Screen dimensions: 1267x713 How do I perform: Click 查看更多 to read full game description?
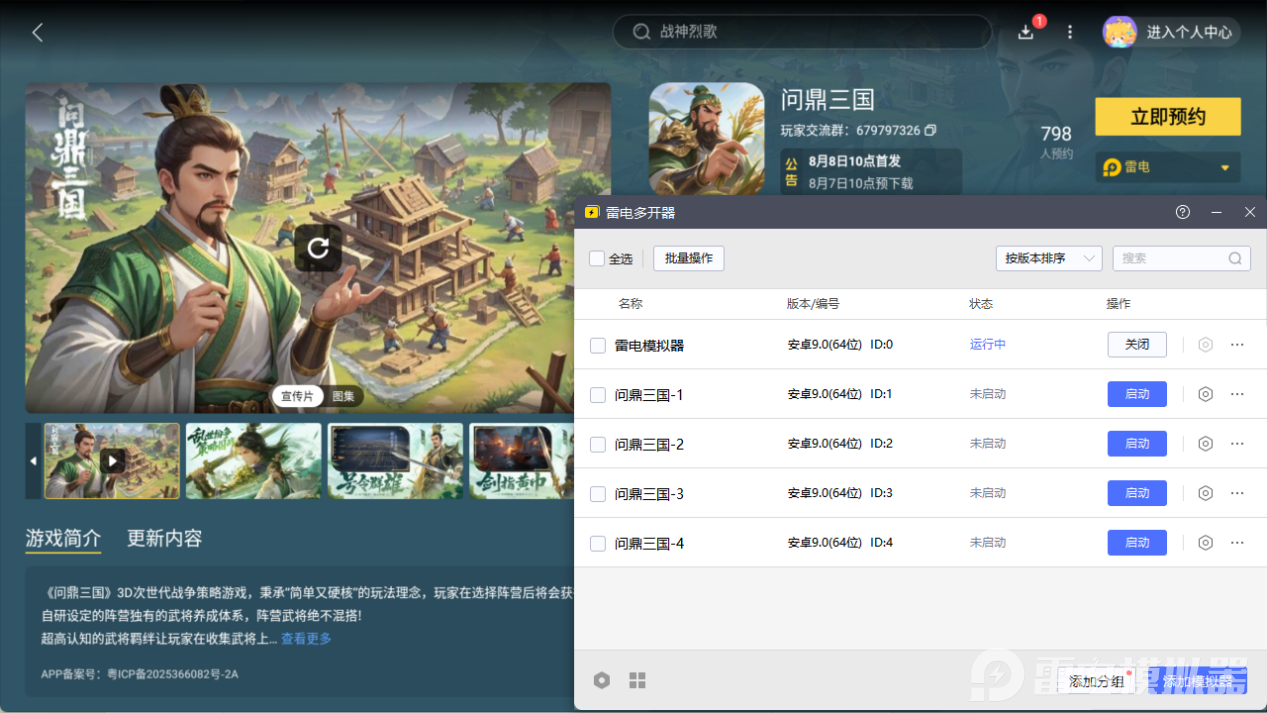tap(305, 638)
